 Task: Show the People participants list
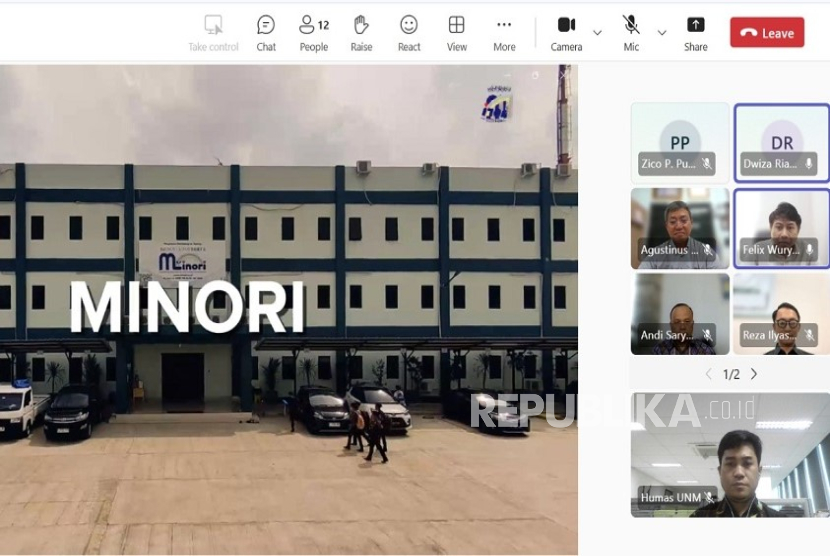point(313,33)
